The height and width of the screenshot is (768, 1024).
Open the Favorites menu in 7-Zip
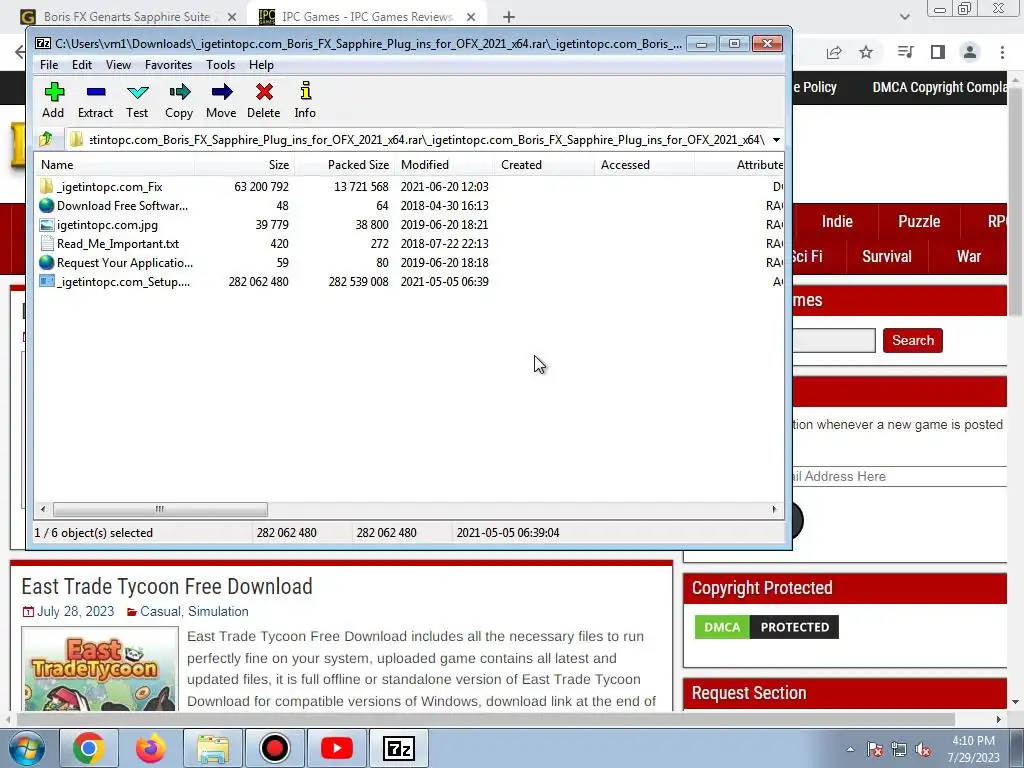168,65
